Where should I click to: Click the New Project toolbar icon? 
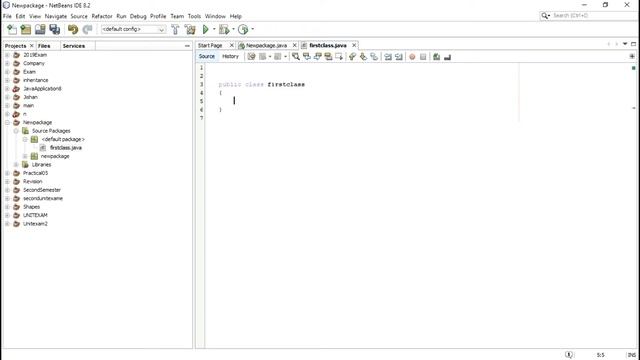pyautogui.click(x=26, y=29)
